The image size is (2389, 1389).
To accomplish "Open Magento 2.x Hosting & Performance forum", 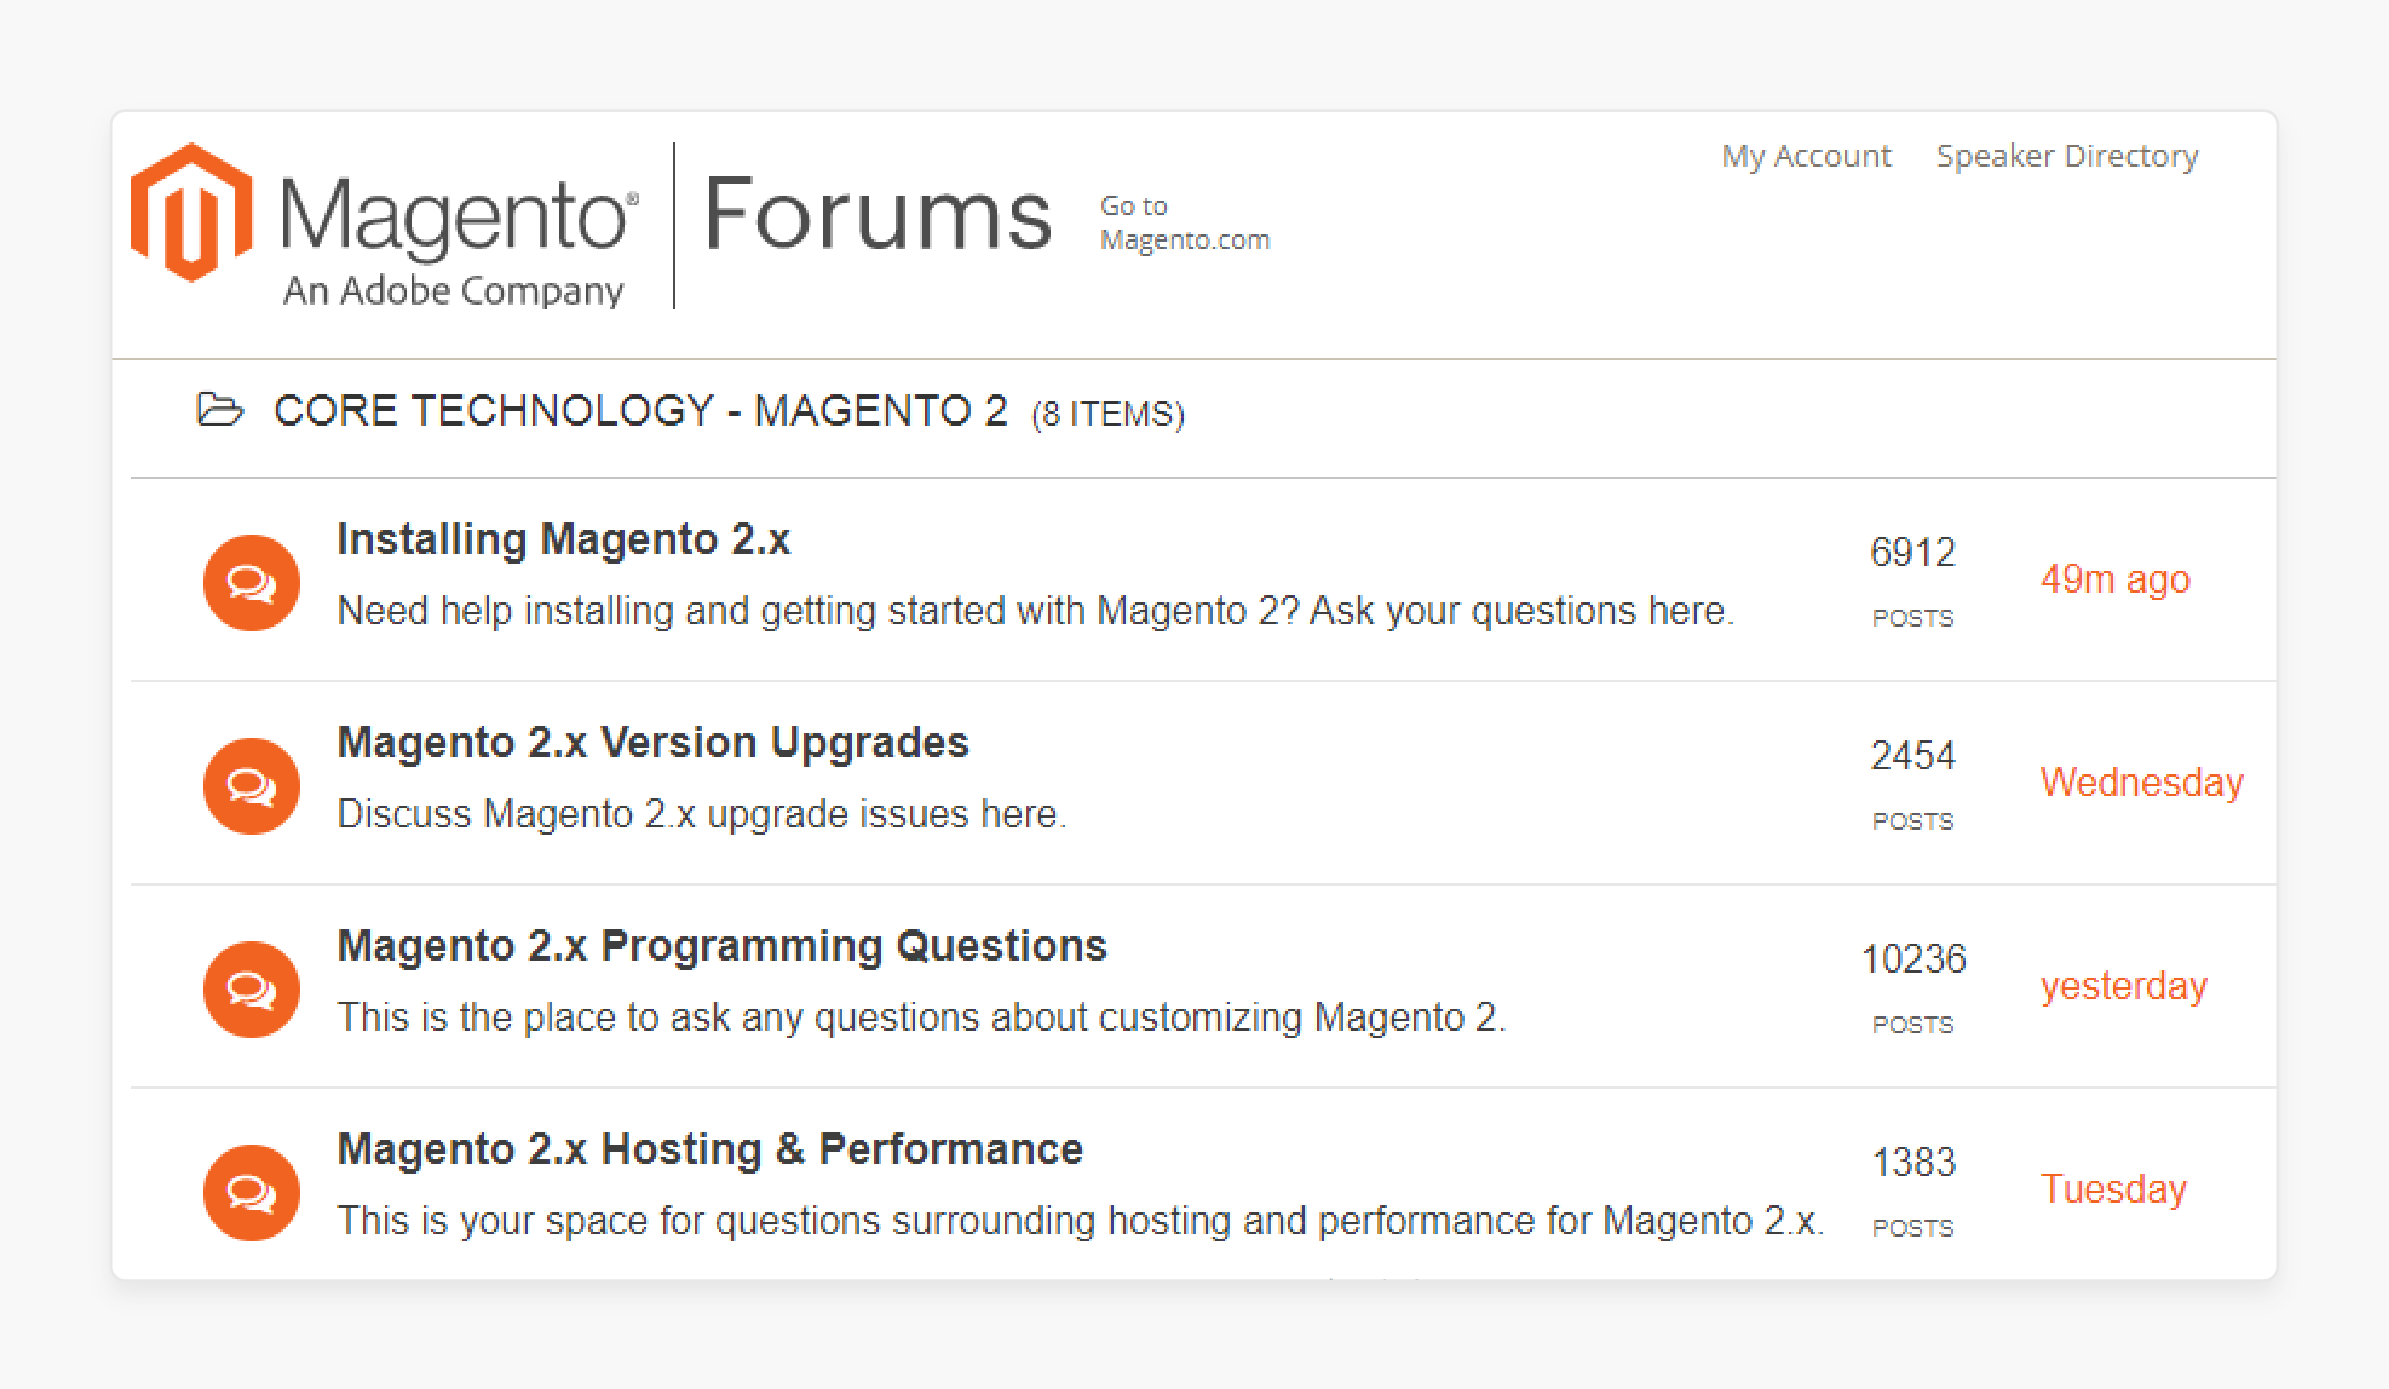I will (x=710, y=1149).
